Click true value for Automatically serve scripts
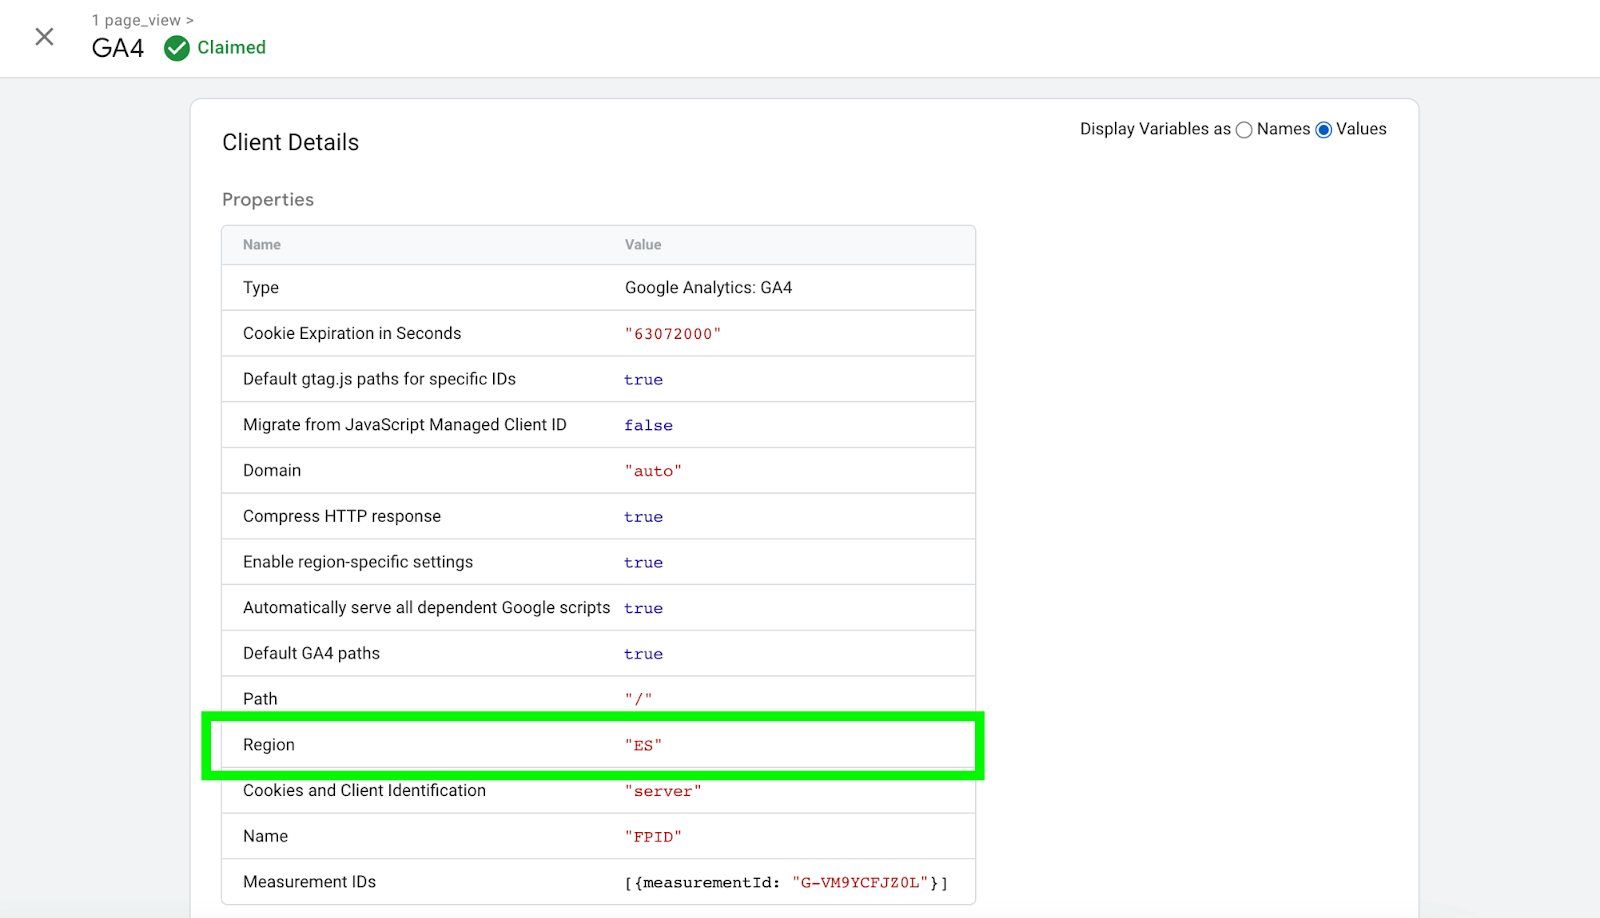The image size is (1600, 918). pos(643,609)
